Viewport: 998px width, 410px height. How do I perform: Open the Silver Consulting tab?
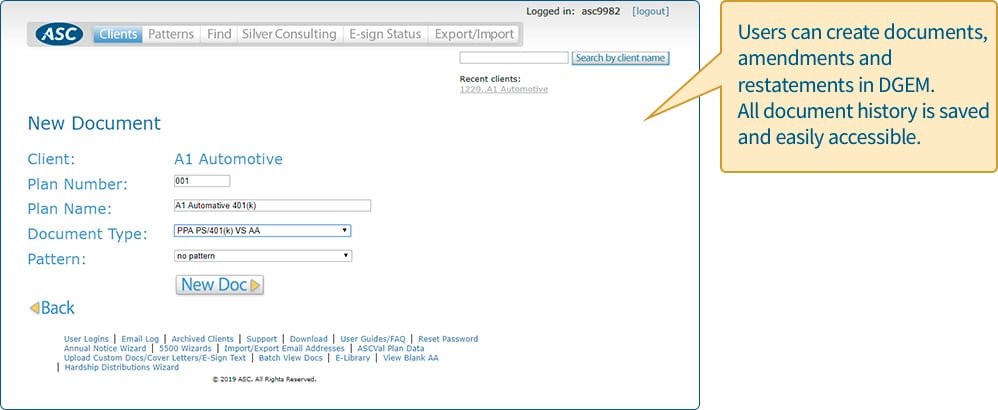[x=290, y=35]
